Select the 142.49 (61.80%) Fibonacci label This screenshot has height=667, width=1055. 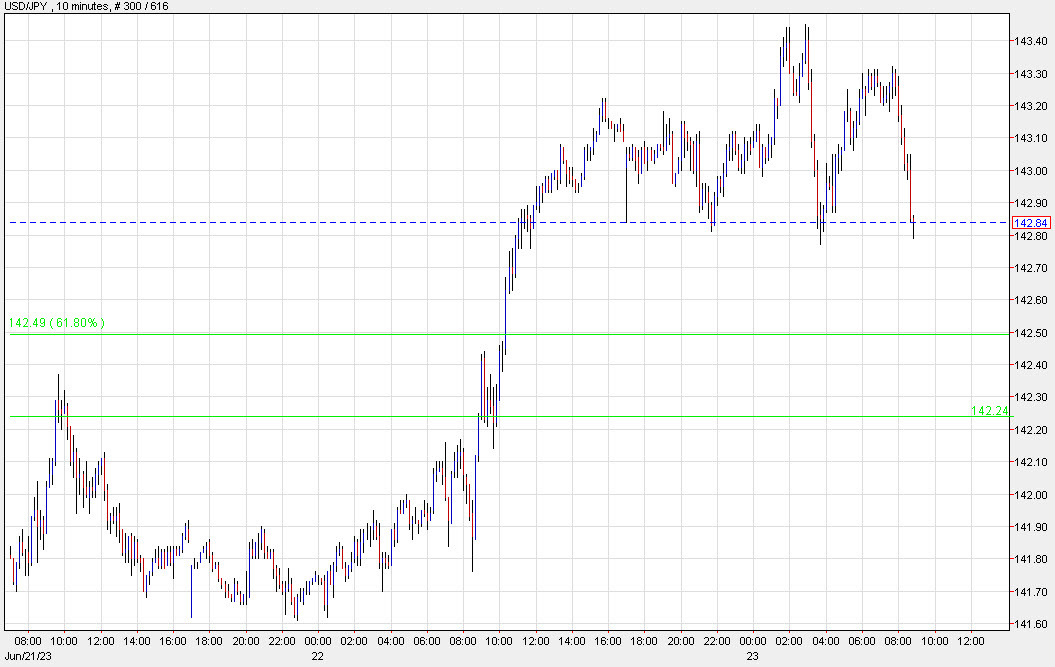pyautogui.click(x=55, y=322)
